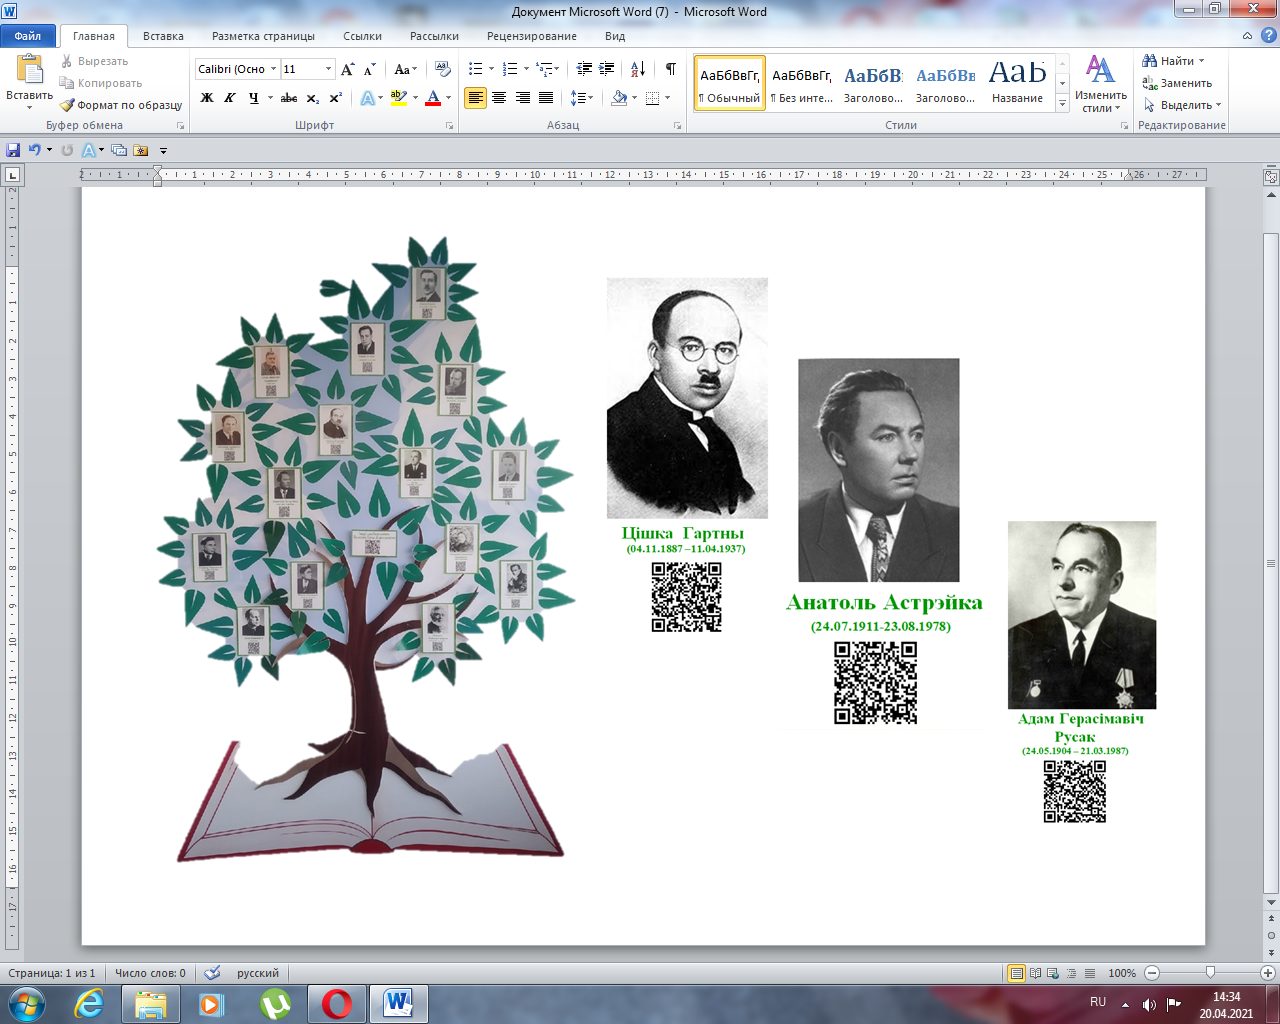
Task: Toggle show paragraph marks (¶)
Action: pos(670,69)
